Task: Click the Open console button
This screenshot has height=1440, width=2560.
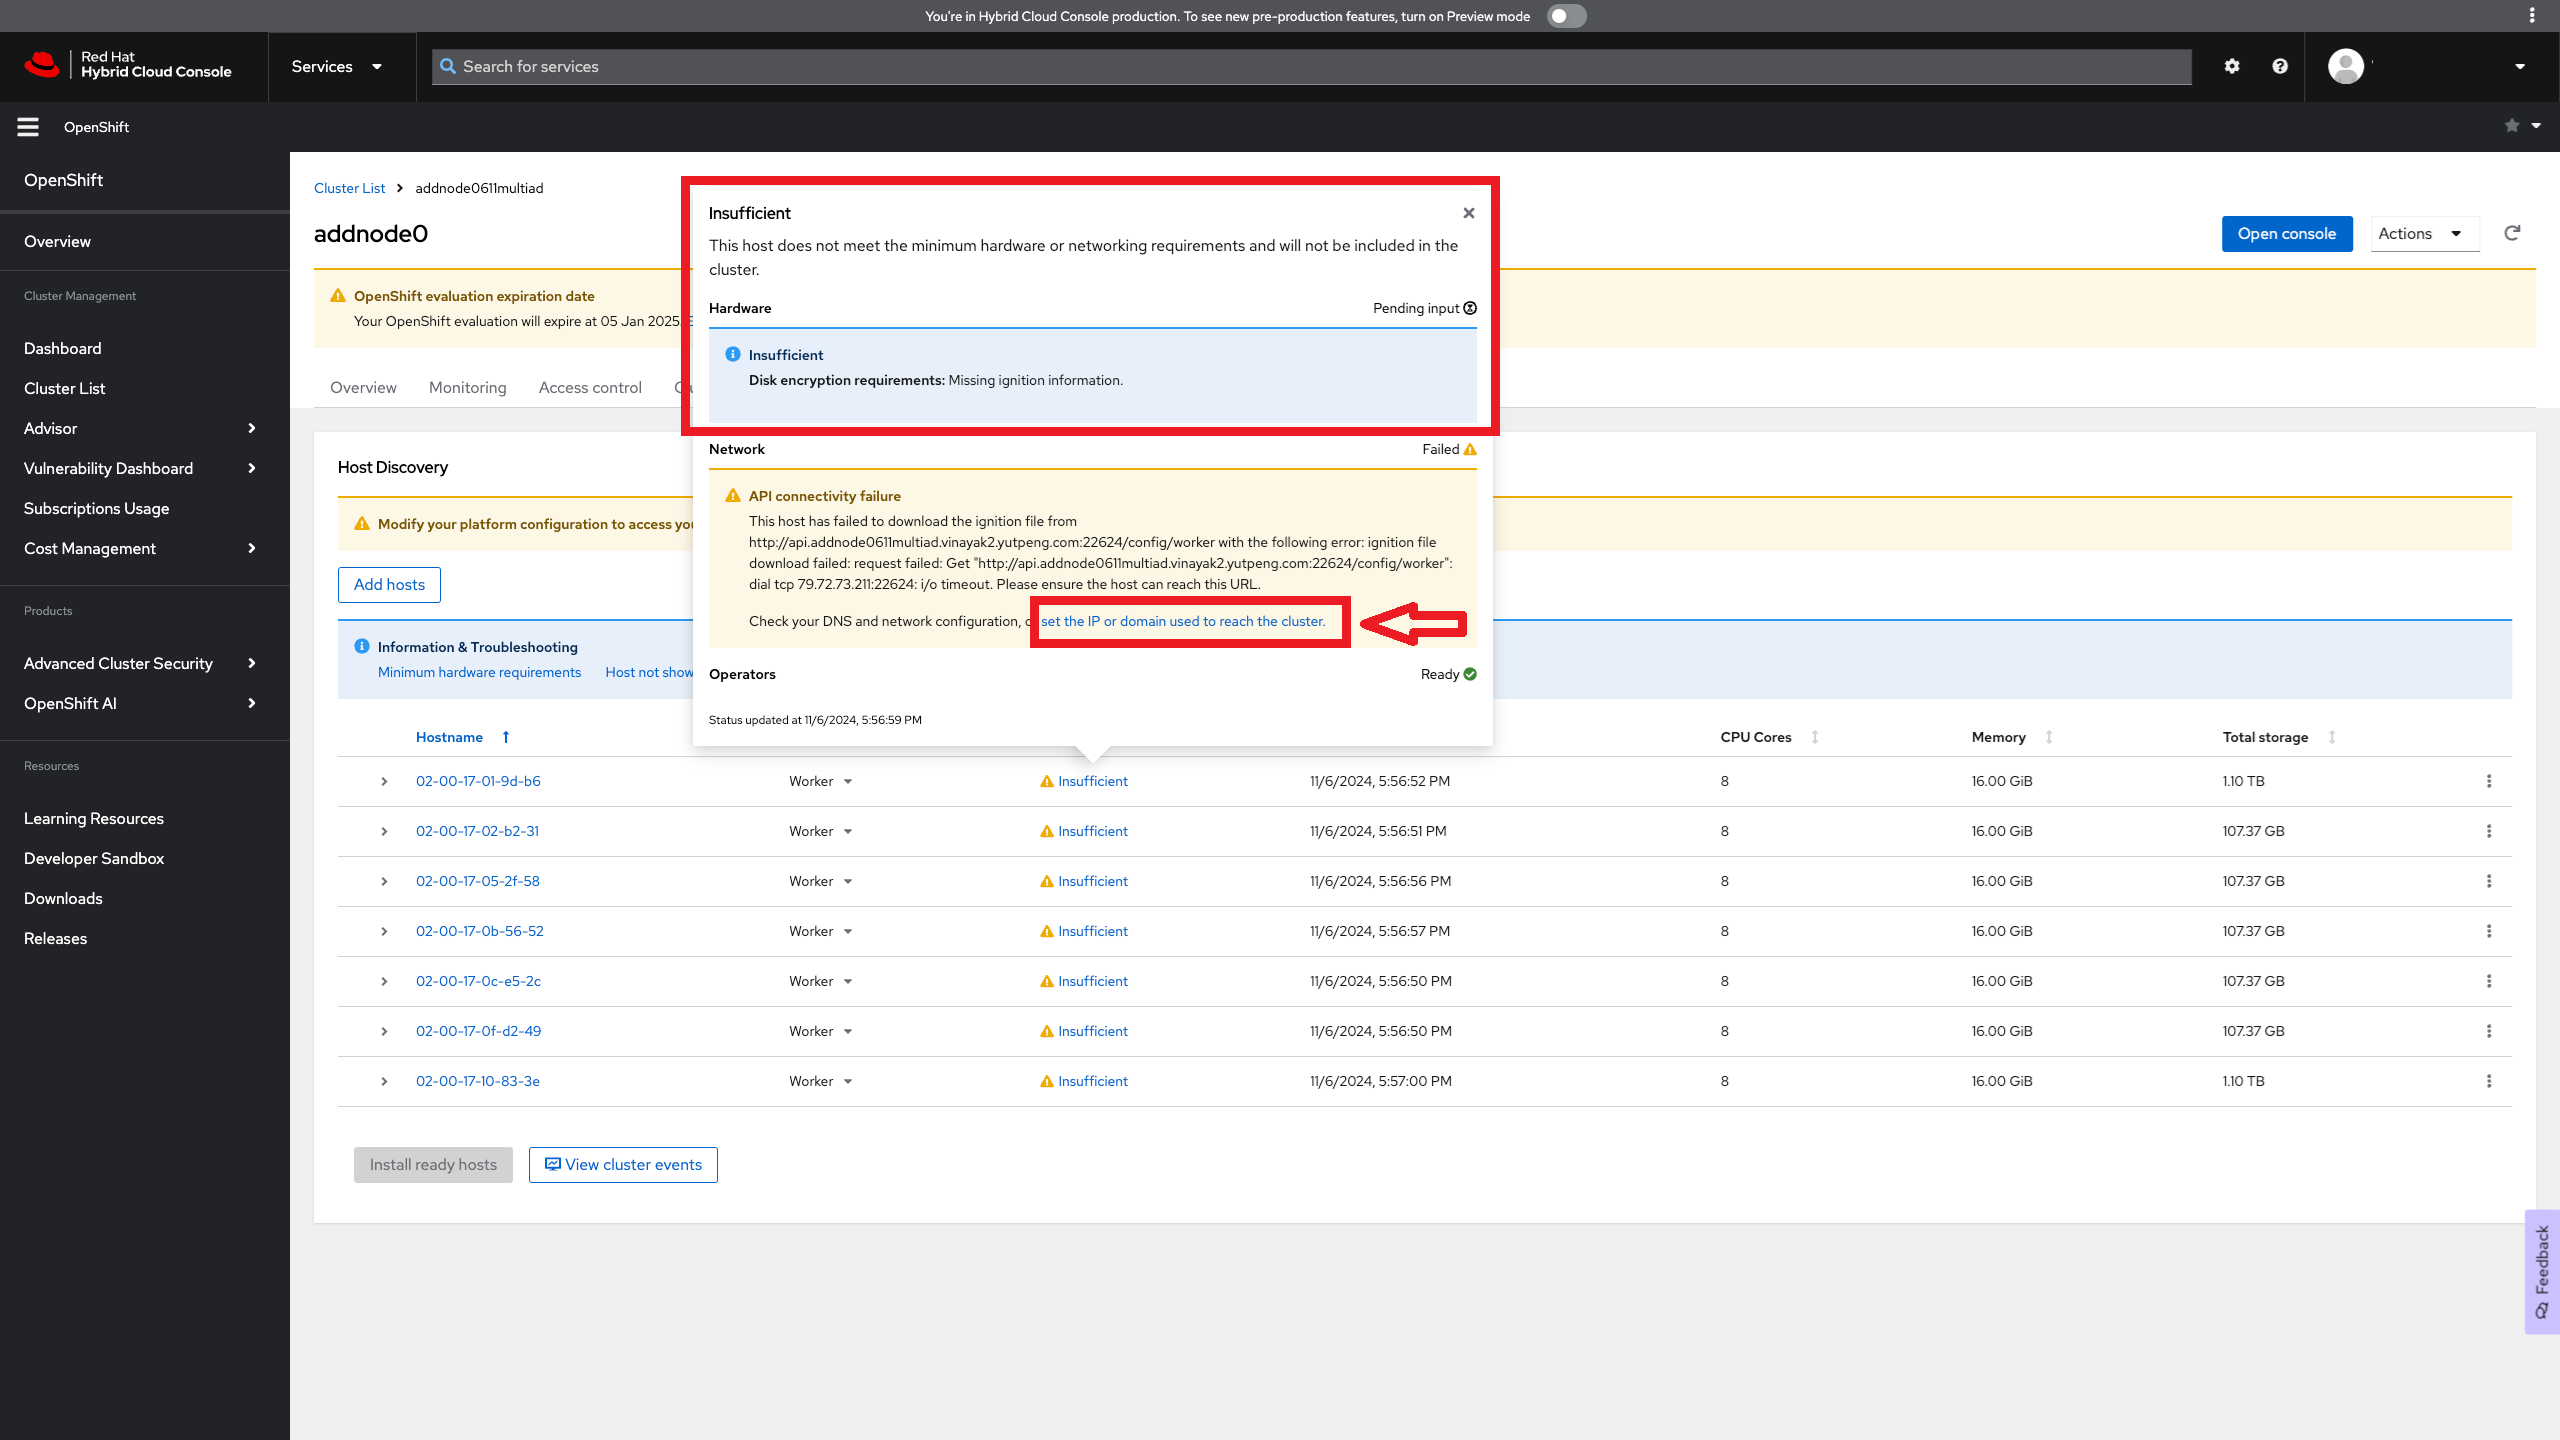Action: point(2287,233)
